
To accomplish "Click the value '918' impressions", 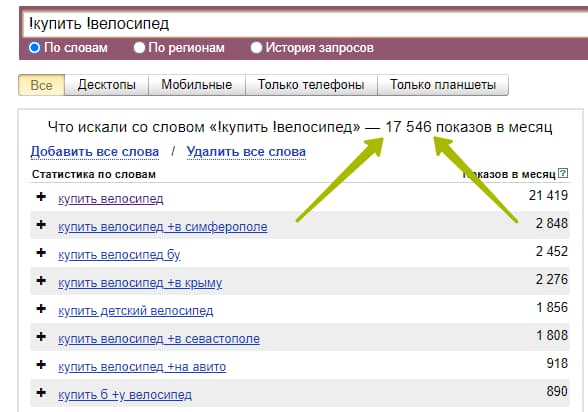I will coord(557,363).
